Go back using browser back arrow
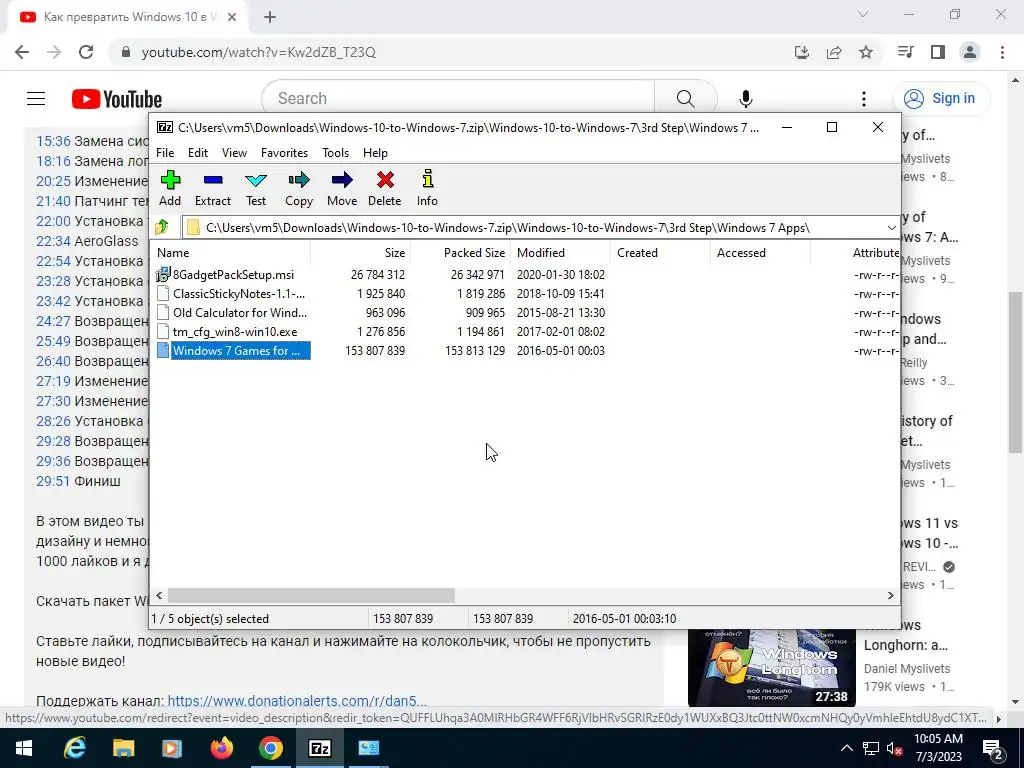Viewport: 1024px width, 768px height. [x=22, y=52]
